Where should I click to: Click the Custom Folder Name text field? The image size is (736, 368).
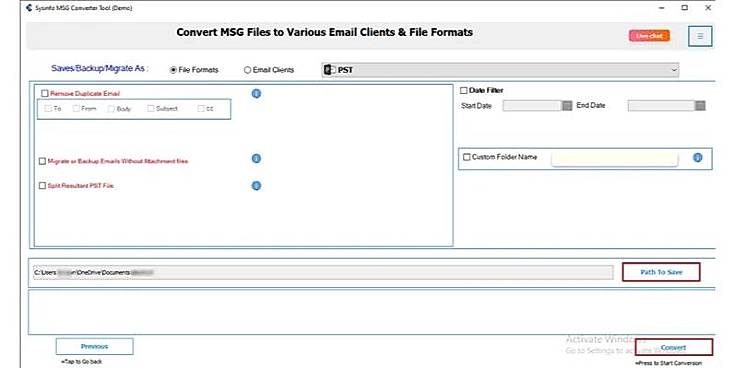click(x=614, y=159)
